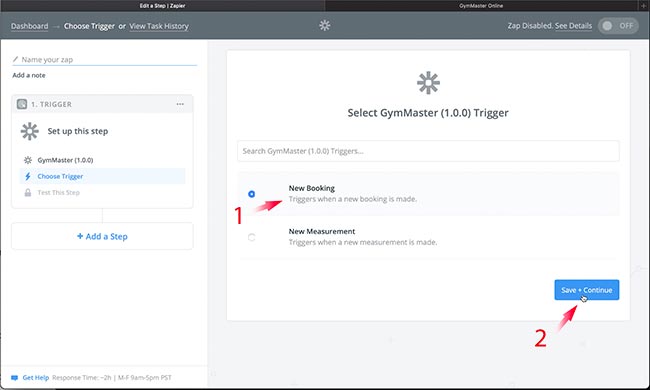Open the three-dot menu on the Trigger card

tap(180, 104)
